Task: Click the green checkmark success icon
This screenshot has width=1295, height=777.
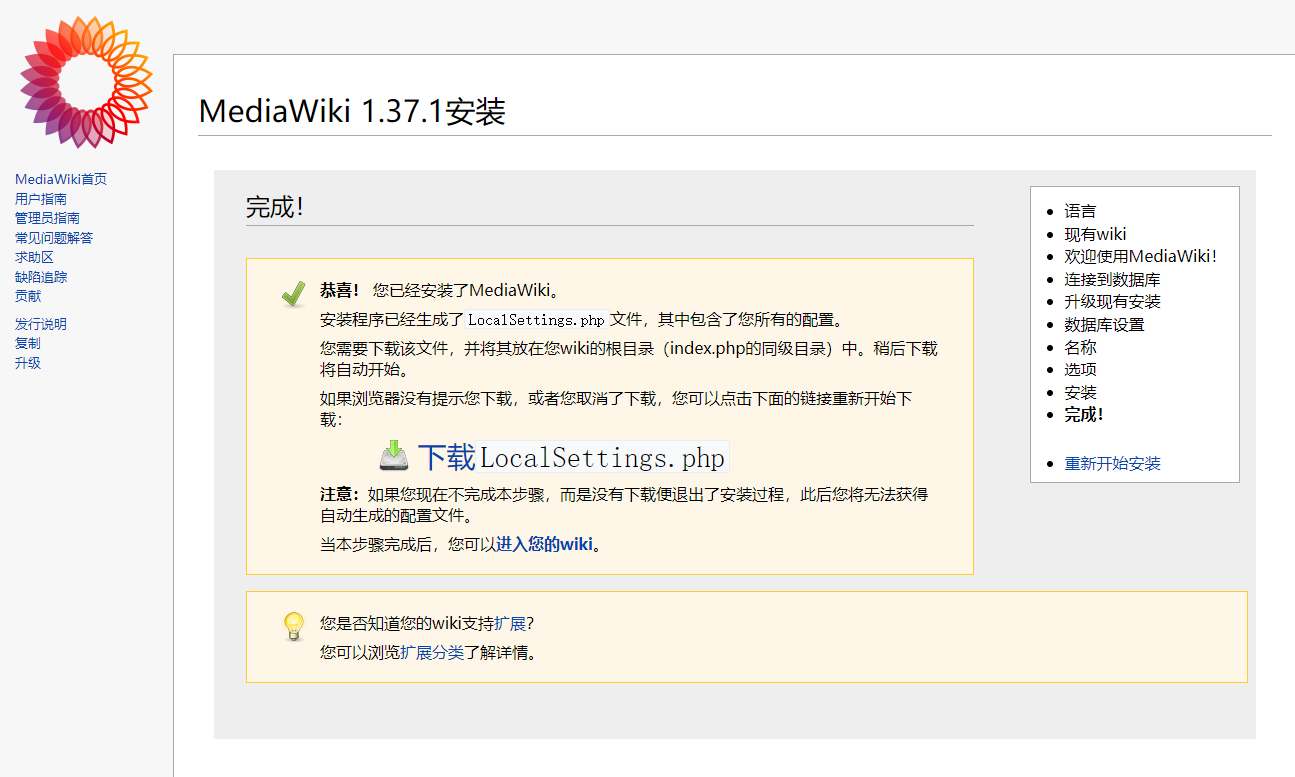Action: pyautogui.click(x=293, y=293)
